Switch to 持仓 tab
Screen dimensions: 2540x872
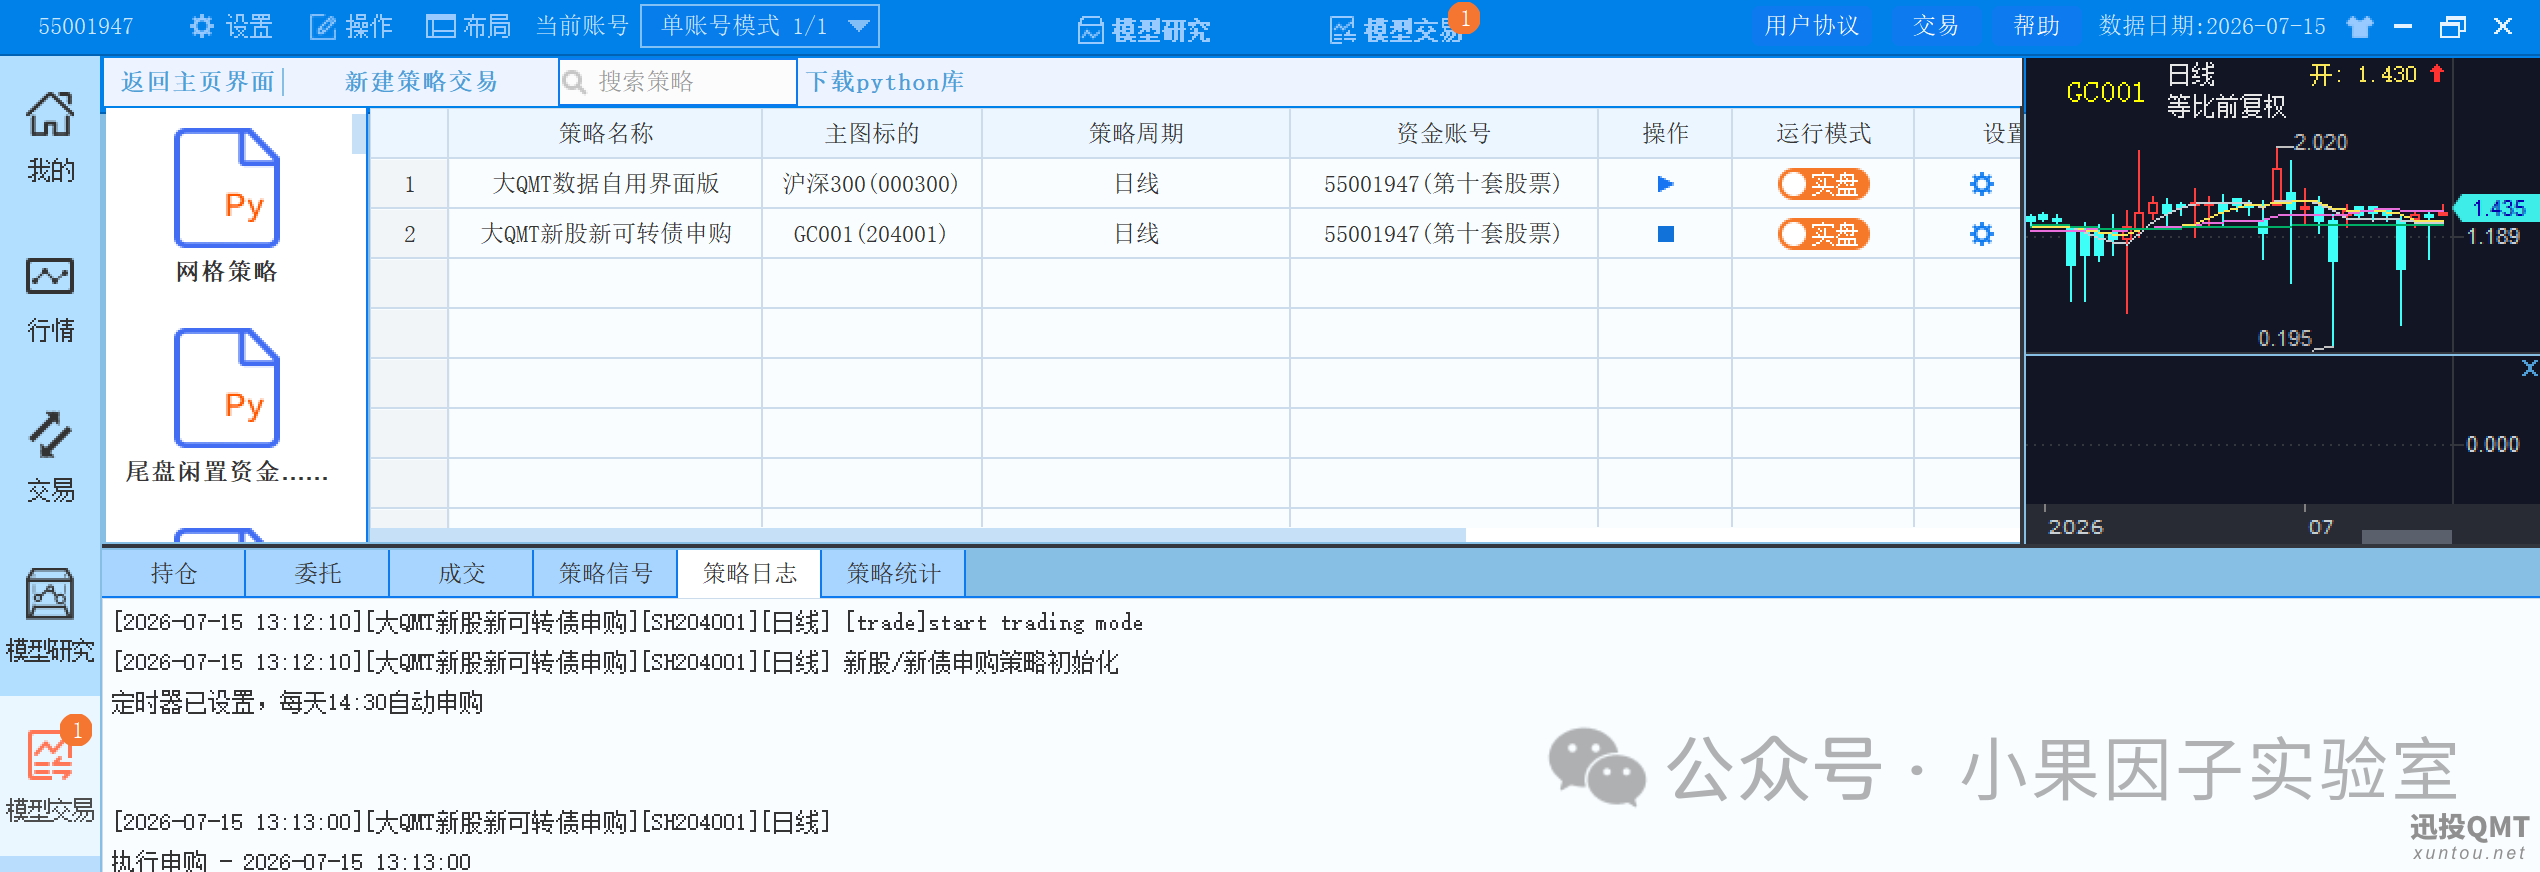[174, 573]
